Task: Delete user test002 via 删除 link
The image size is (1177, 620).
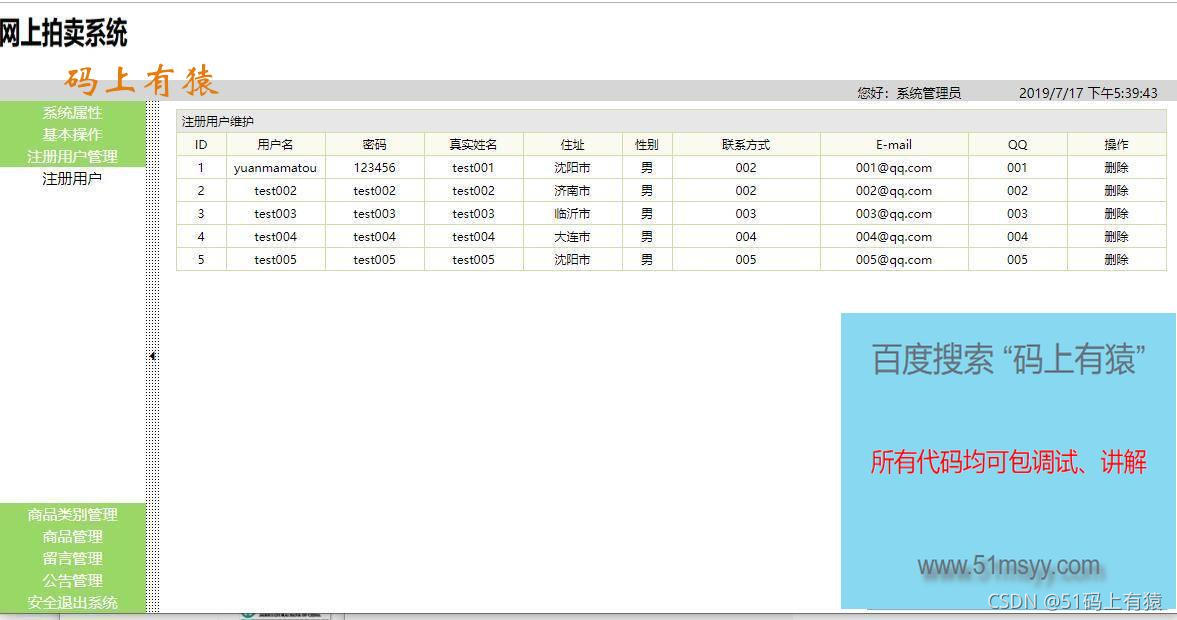Action: click(1116, 191)
